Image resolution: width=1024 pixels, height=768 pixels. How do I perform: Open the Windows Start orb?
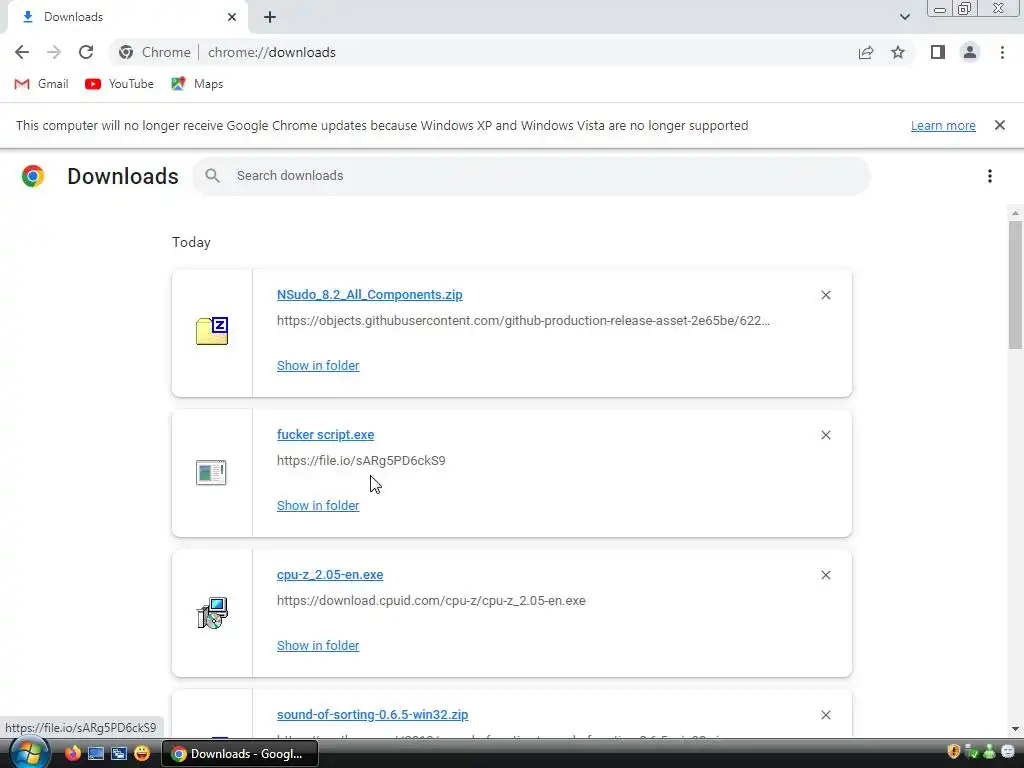pyautogui.click(x=29, y=753)
